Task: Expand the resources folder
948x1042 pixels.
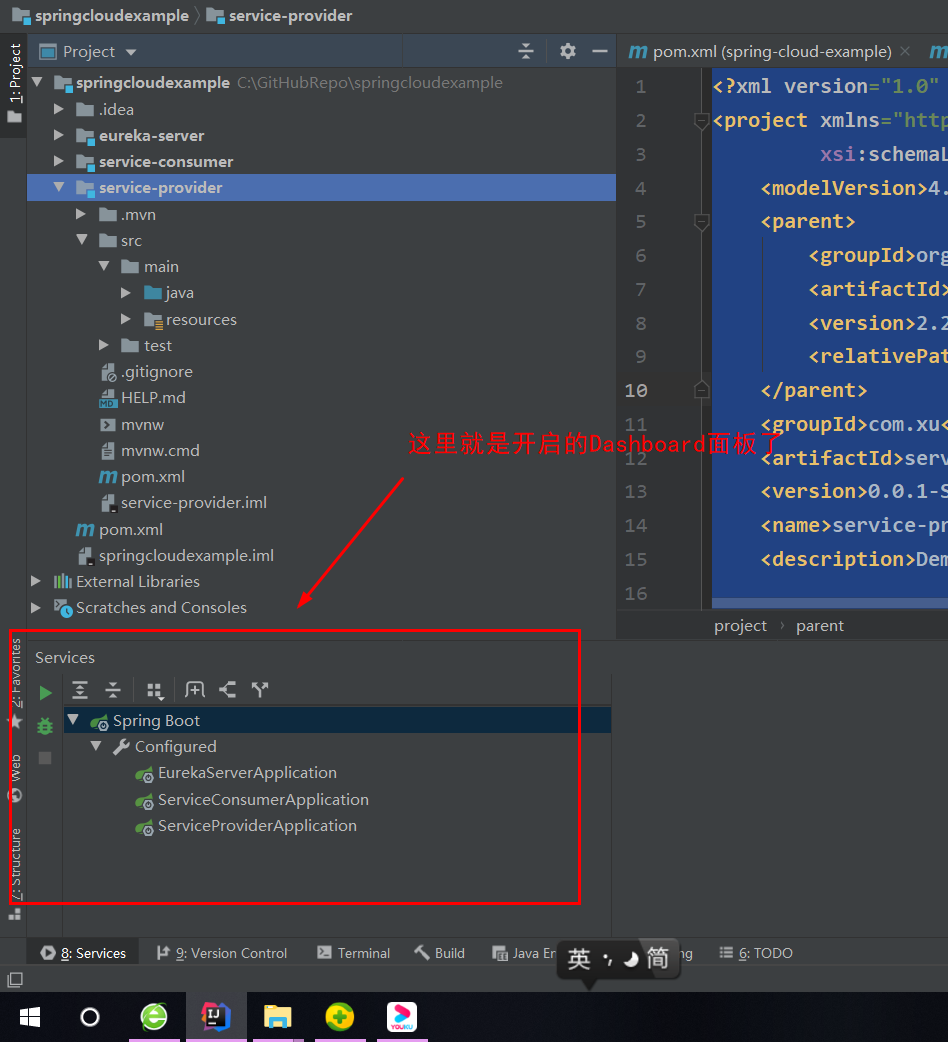Action: point(126,320)
